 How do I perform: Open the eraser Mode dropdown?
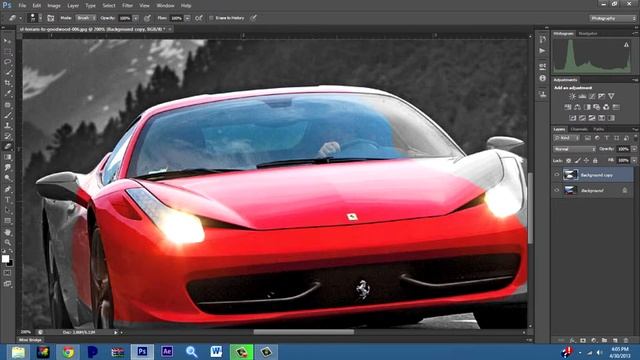(x=86, y=18)
